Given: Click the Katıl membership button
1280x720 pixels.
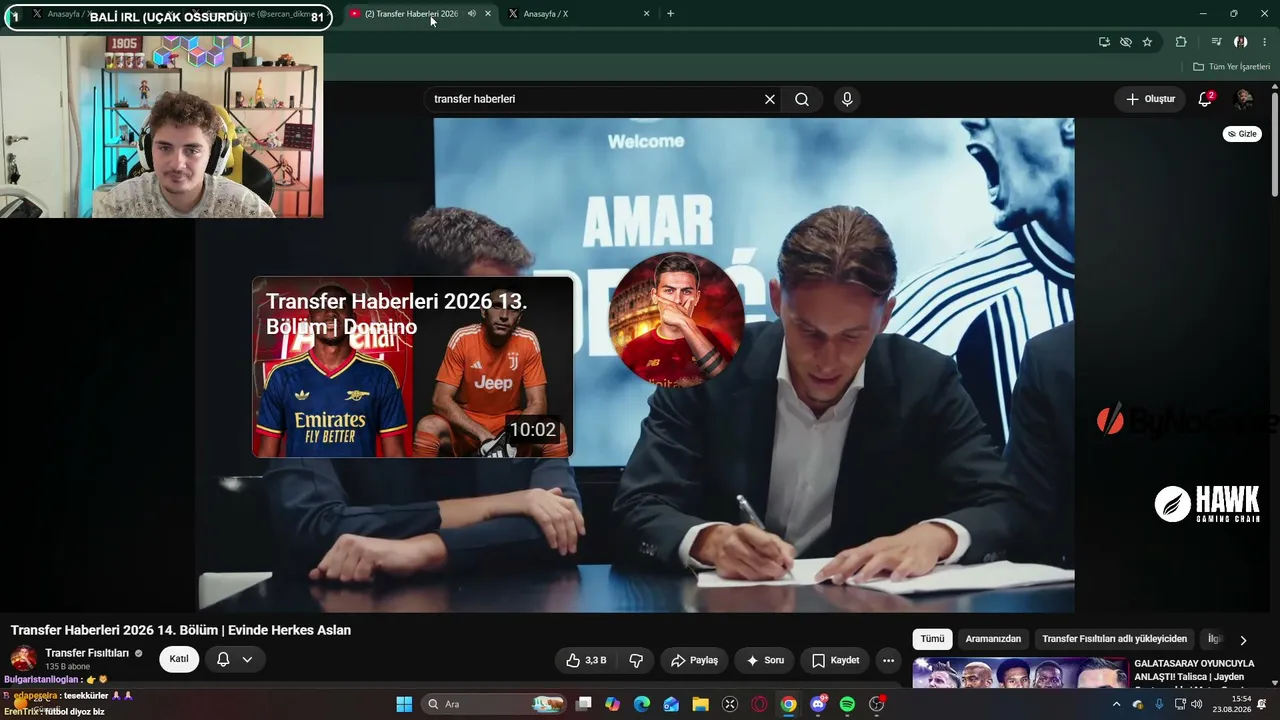Looking at the screenshot, I should [179, 659].
